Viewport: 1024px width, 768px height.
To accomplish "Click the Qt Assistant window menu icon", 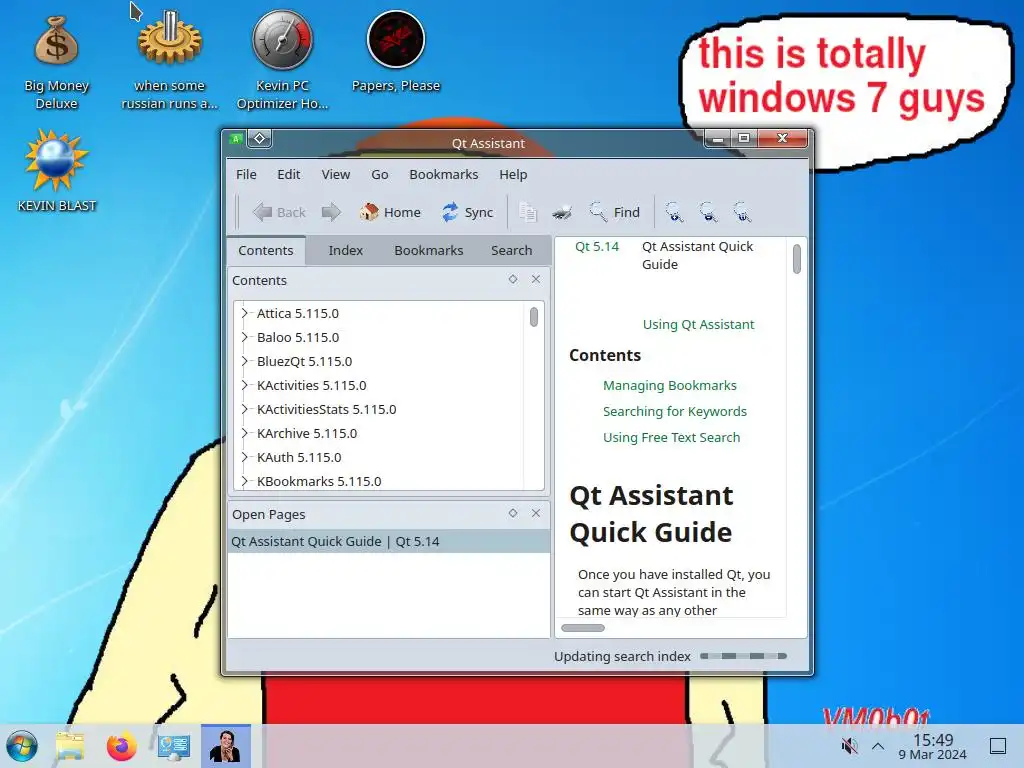I will coord(236,138).
